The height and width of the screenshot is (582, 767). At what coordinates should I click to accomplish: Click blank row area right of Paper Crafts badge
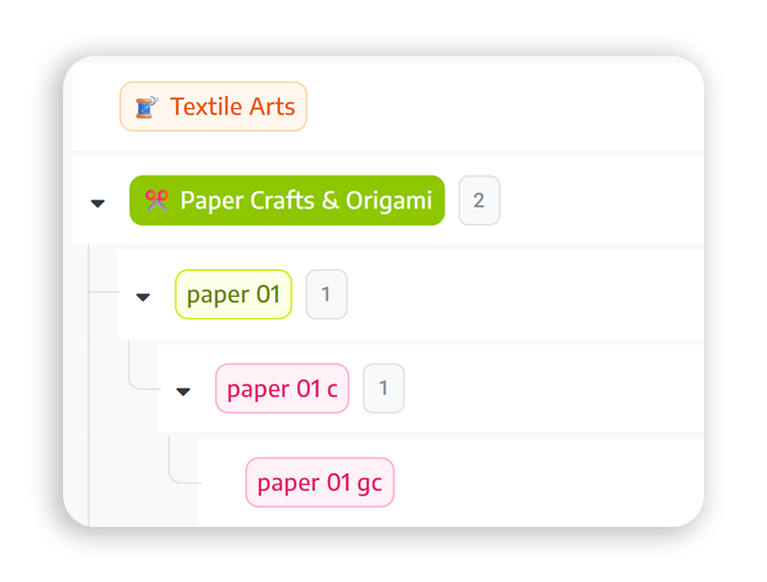(600, 201)
